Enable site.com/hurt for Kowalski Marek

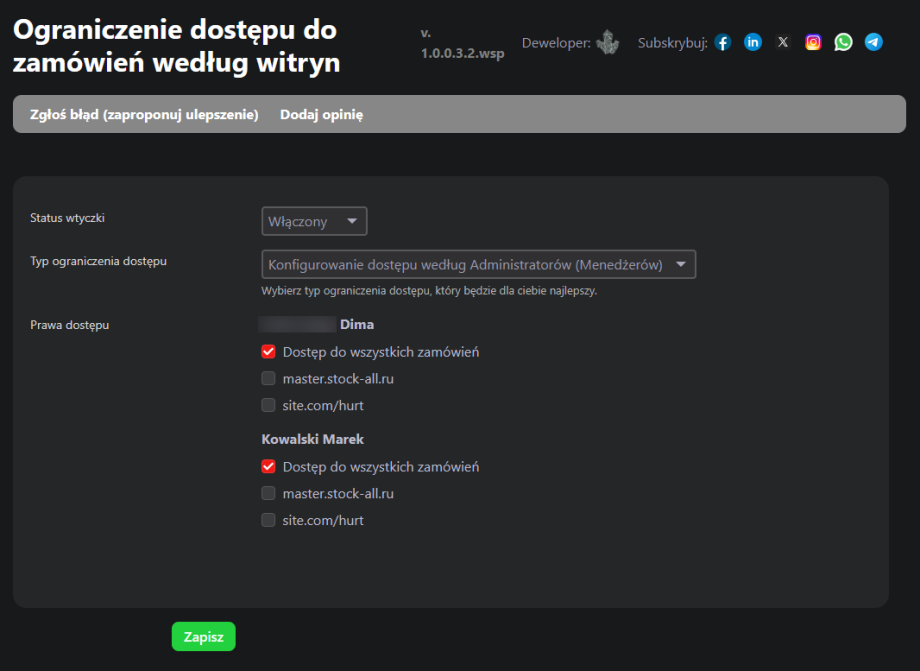268,520
